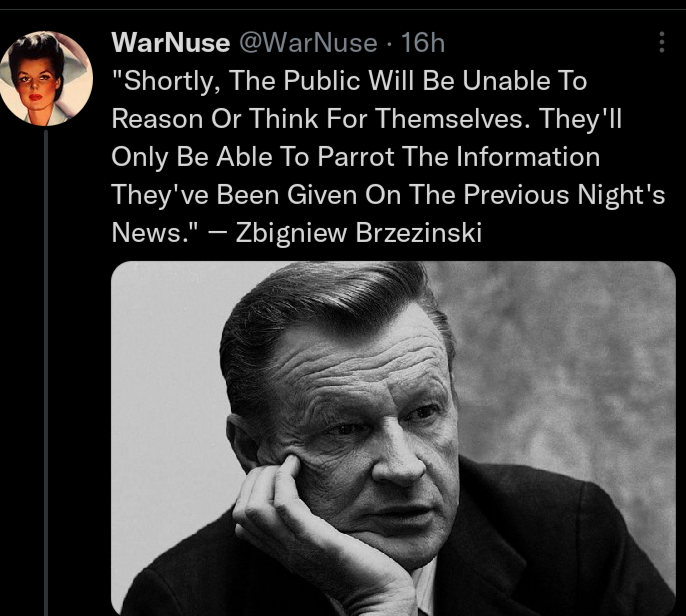The width and height of the screenshot is (686, 616).
Task: Click the tweet's first line starting with "Shortly"
Action: (x=349, y=81)
